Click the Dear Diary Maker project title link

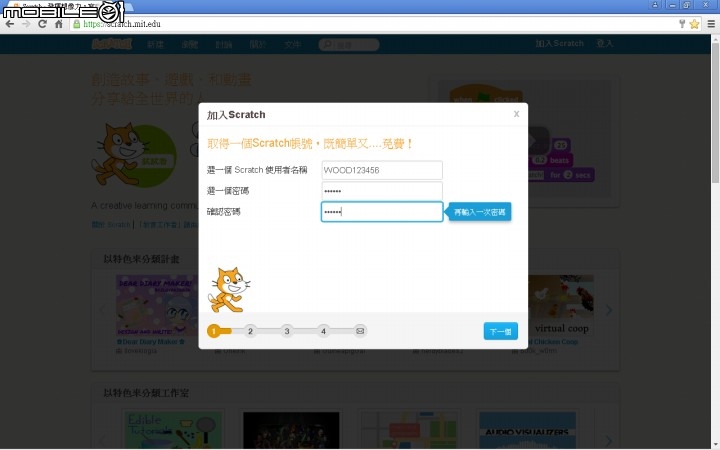click(x=151, y=342)
